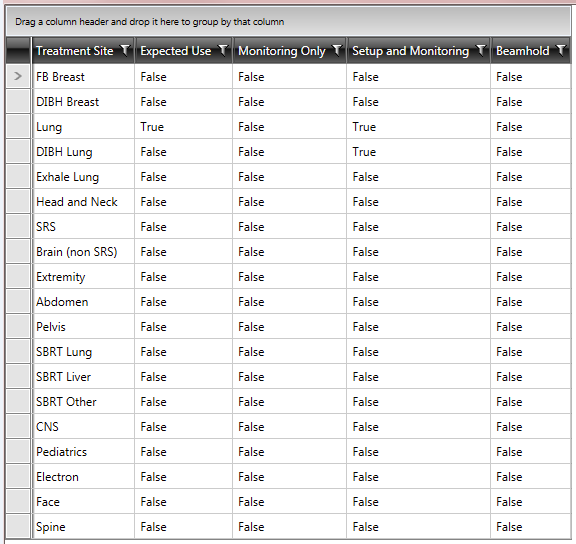Sort by Monitoring Only column header

(x=282, y=51)
